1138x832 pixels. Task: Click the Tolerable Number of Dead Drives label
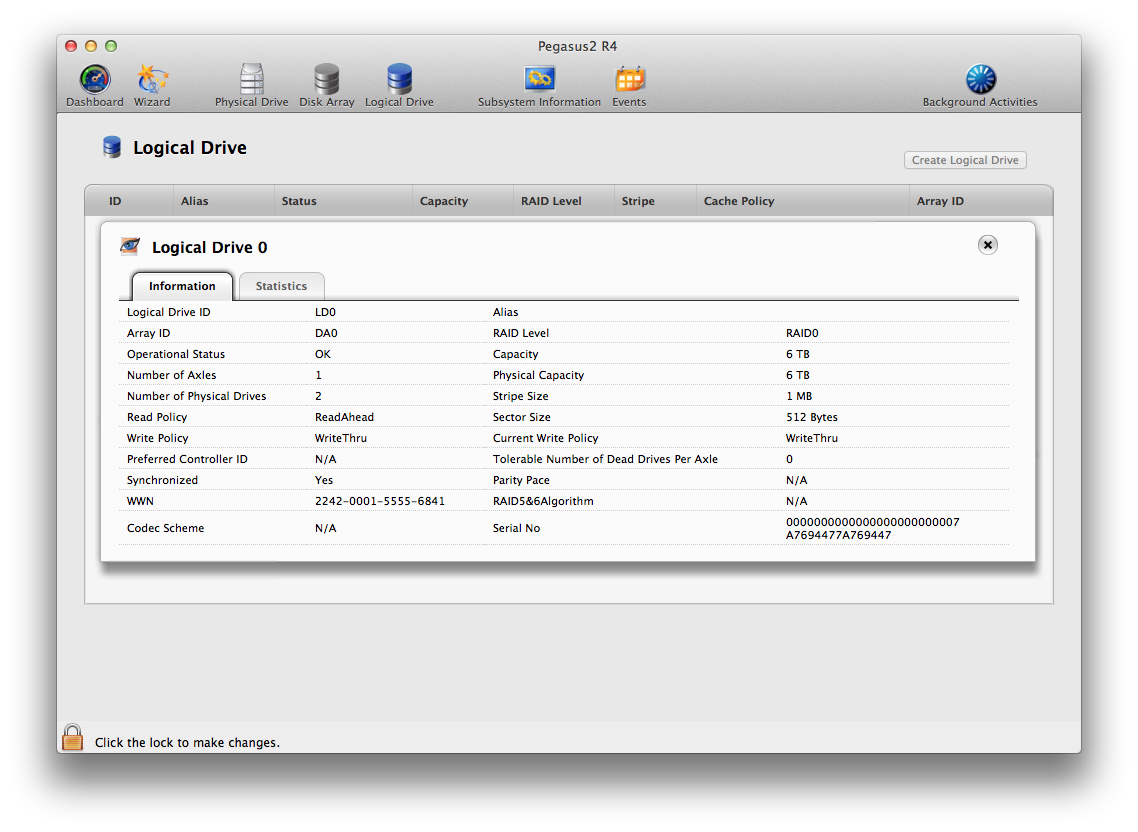click(x=605, y=460)
